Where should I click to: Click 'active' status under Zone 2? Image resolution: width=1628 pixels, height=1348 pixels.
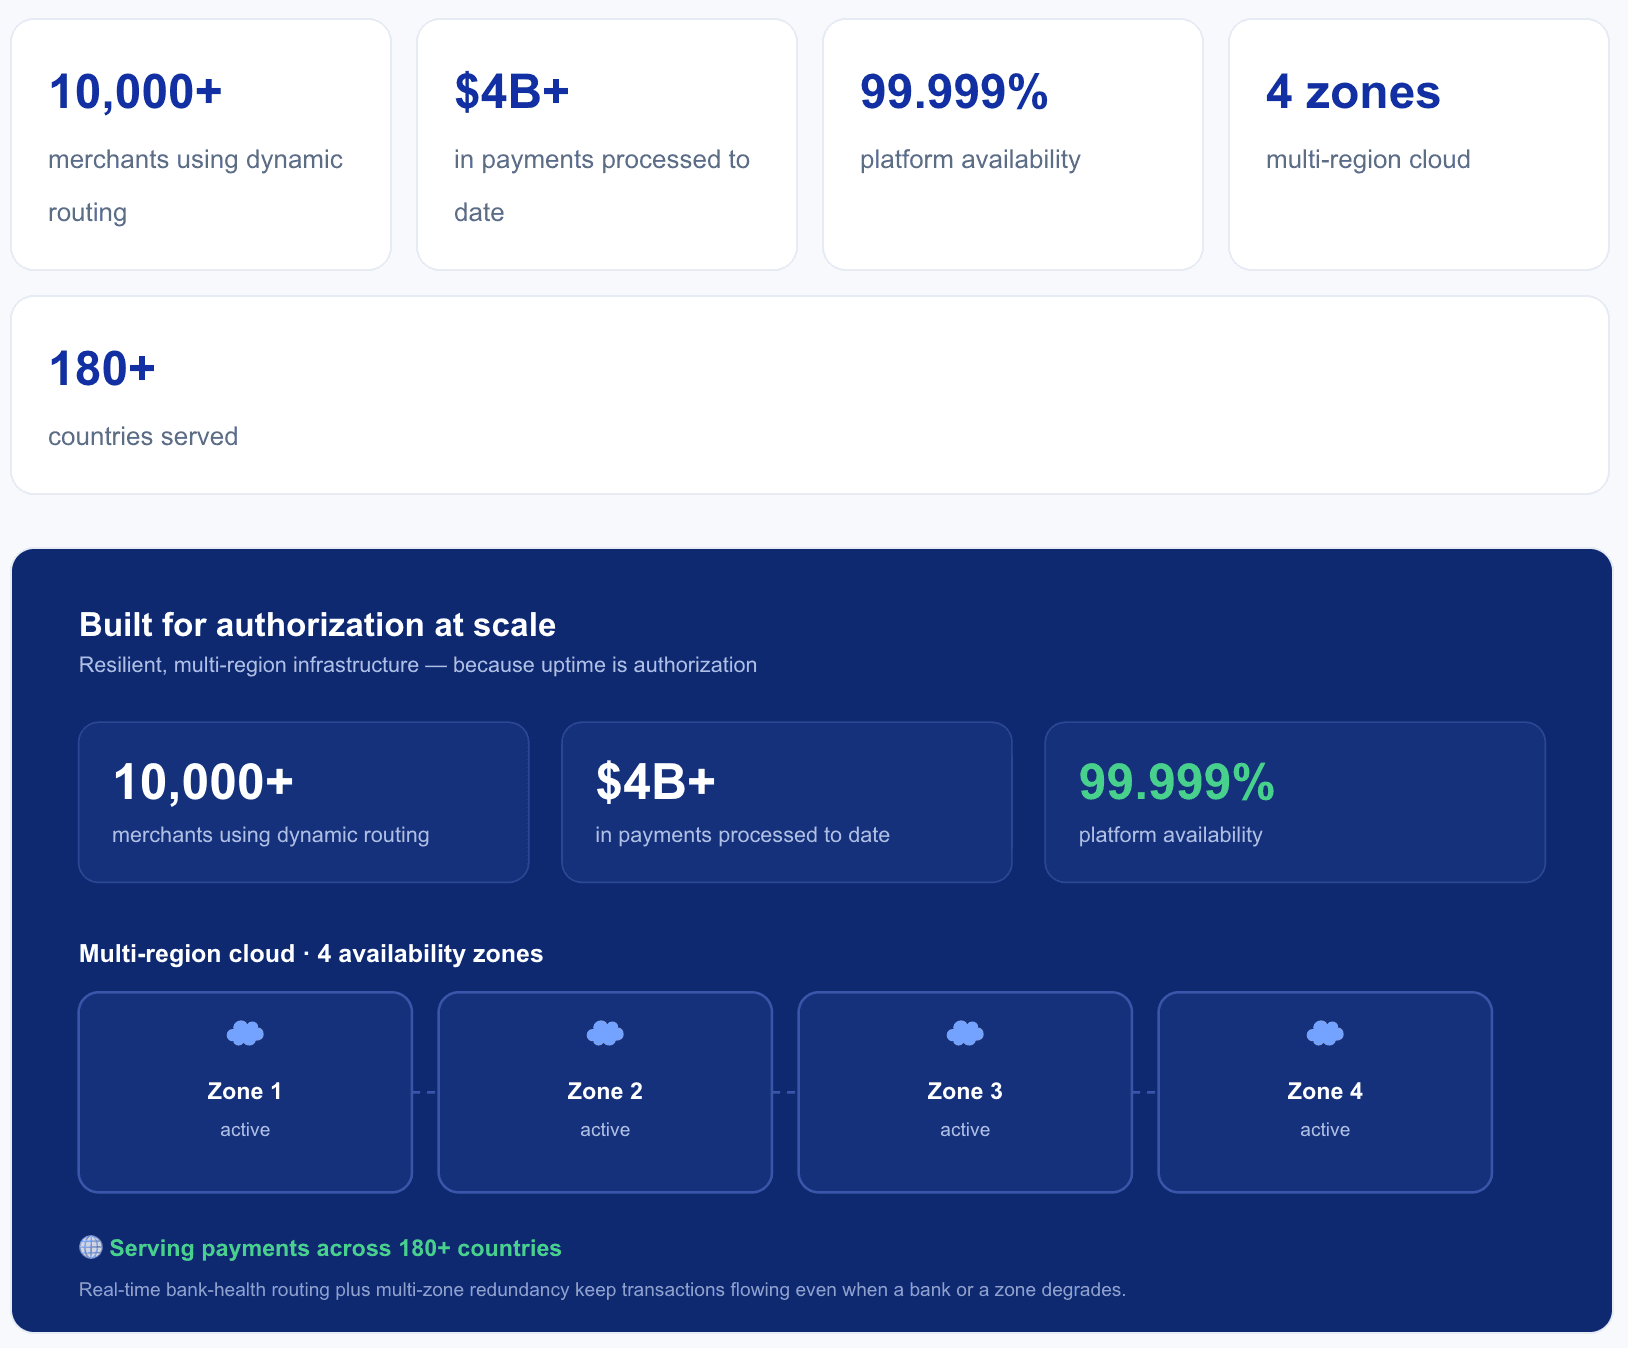(605, 1130)
